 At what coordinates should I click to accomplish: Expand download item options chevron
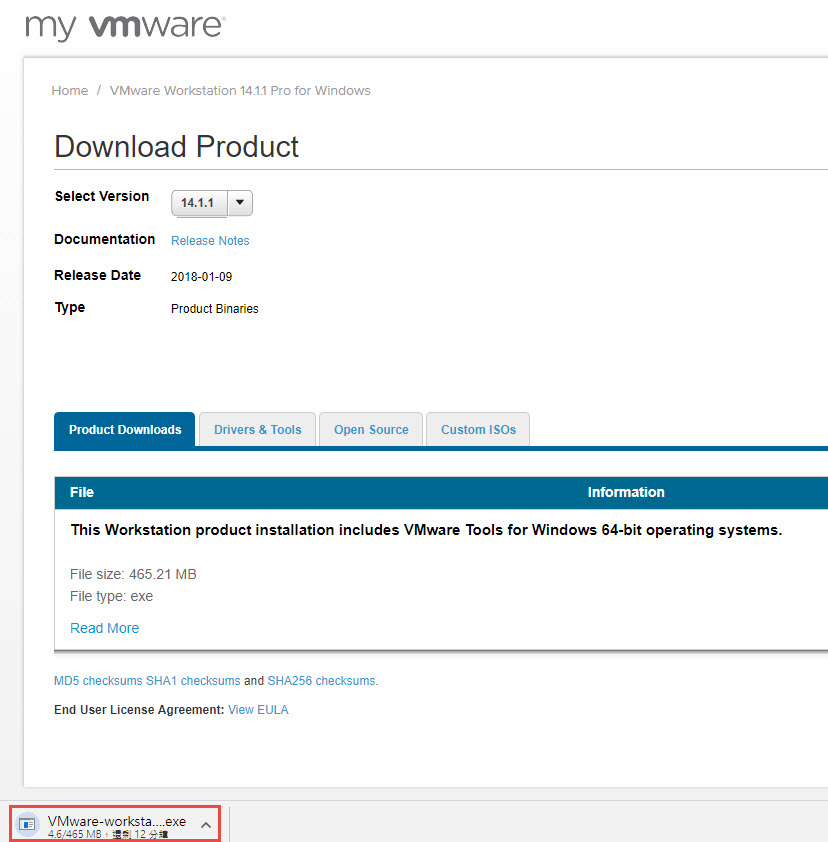click(x=206, y=825)
